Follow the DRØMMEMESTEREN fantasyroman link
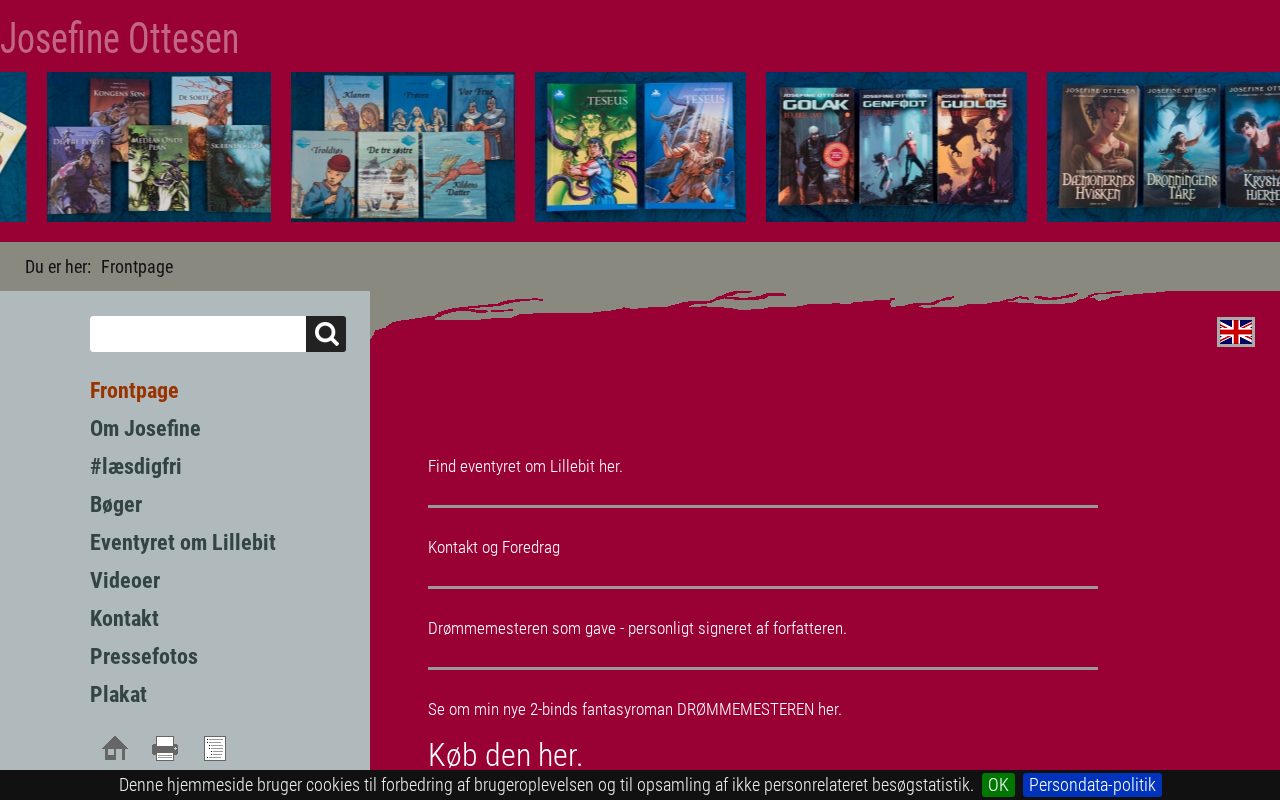The height and width of the screenshot is (800, 1280). pyautogui.click(x=635, y=709)
